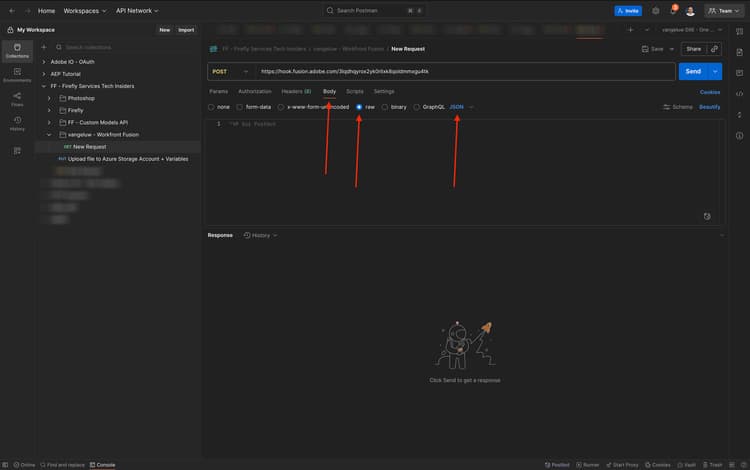
Task: Open the API Network dropdown
Action: tap(137, 11)
